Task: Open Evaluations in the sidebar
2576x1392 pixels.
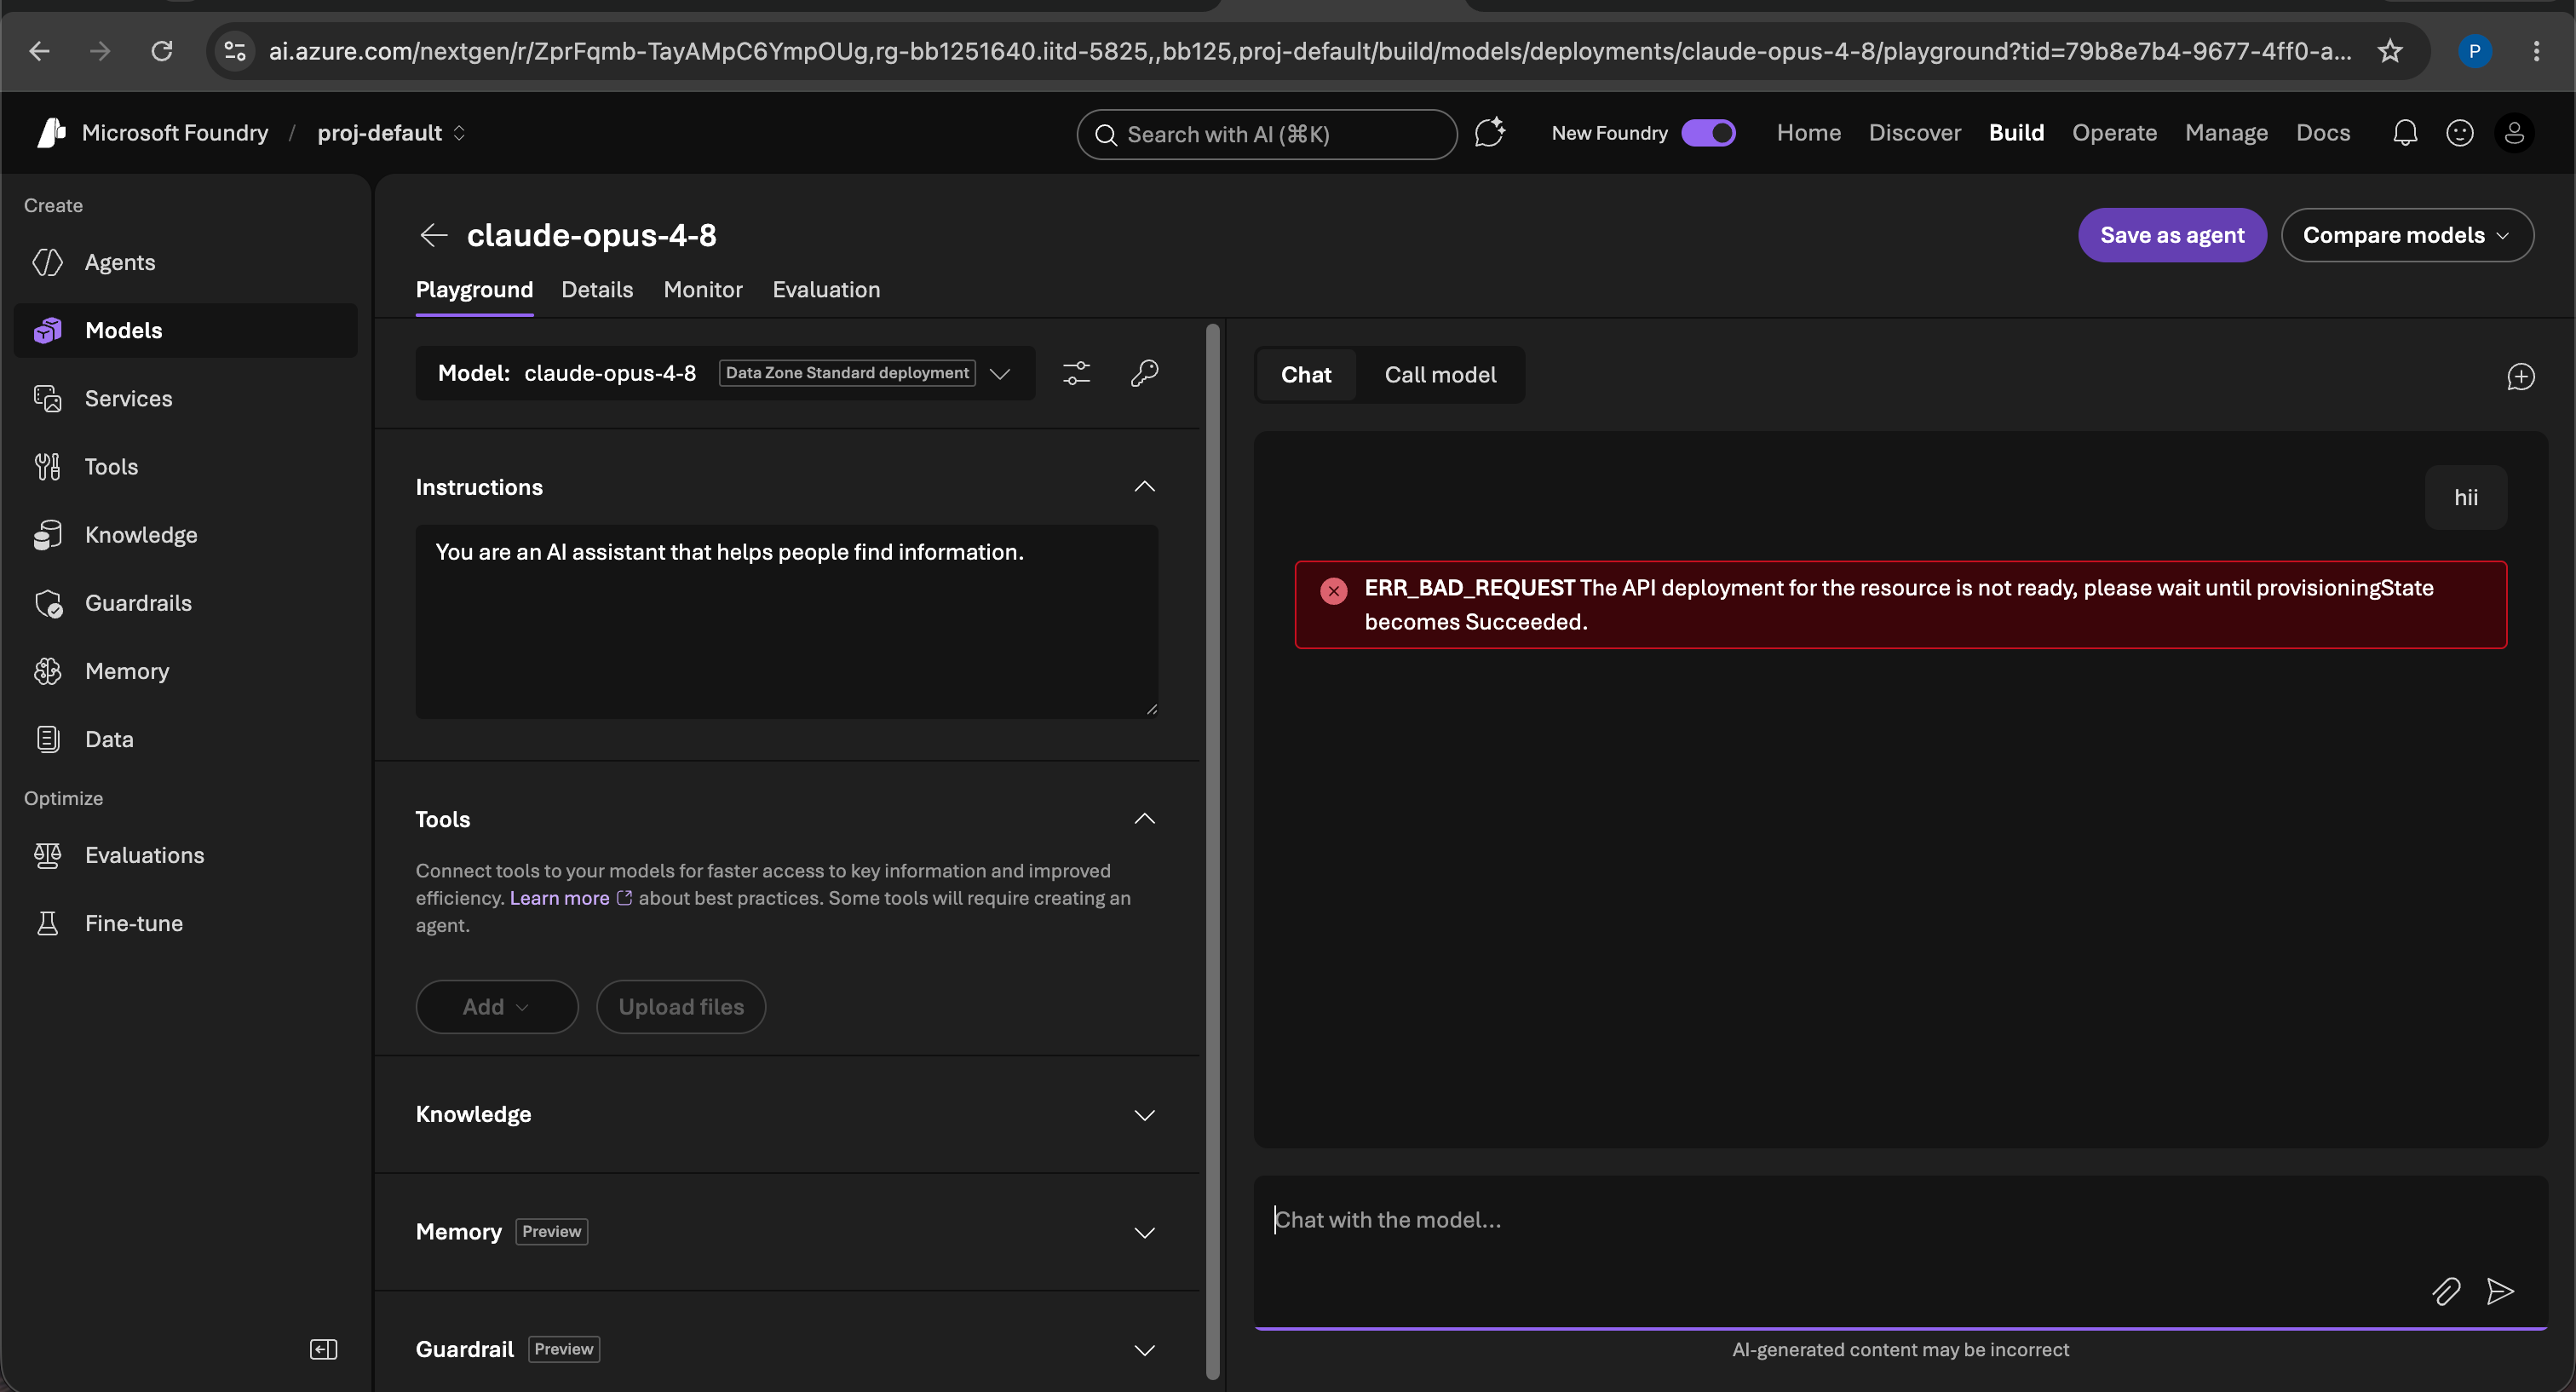Action: (x=186, y=855)
